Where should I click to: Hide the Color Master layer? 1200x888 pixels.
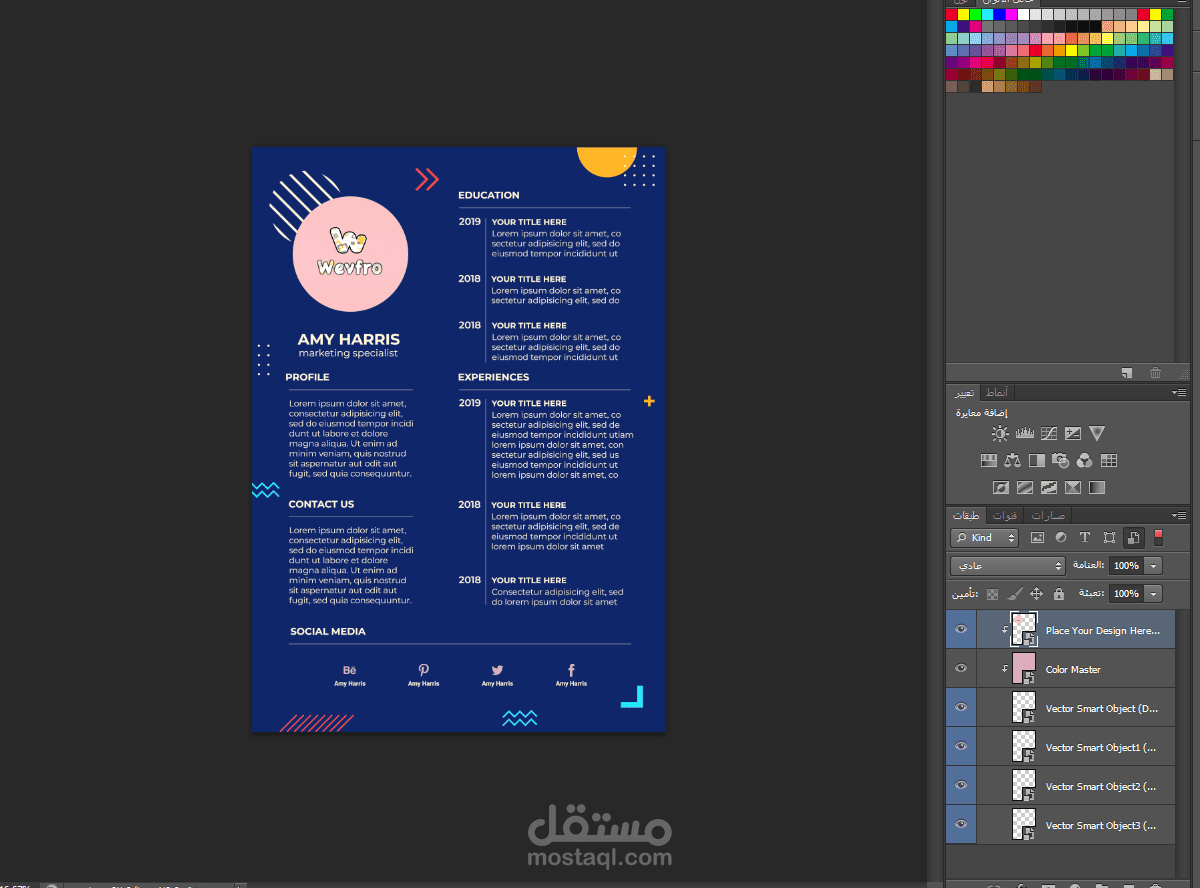(x=961, y=669)
